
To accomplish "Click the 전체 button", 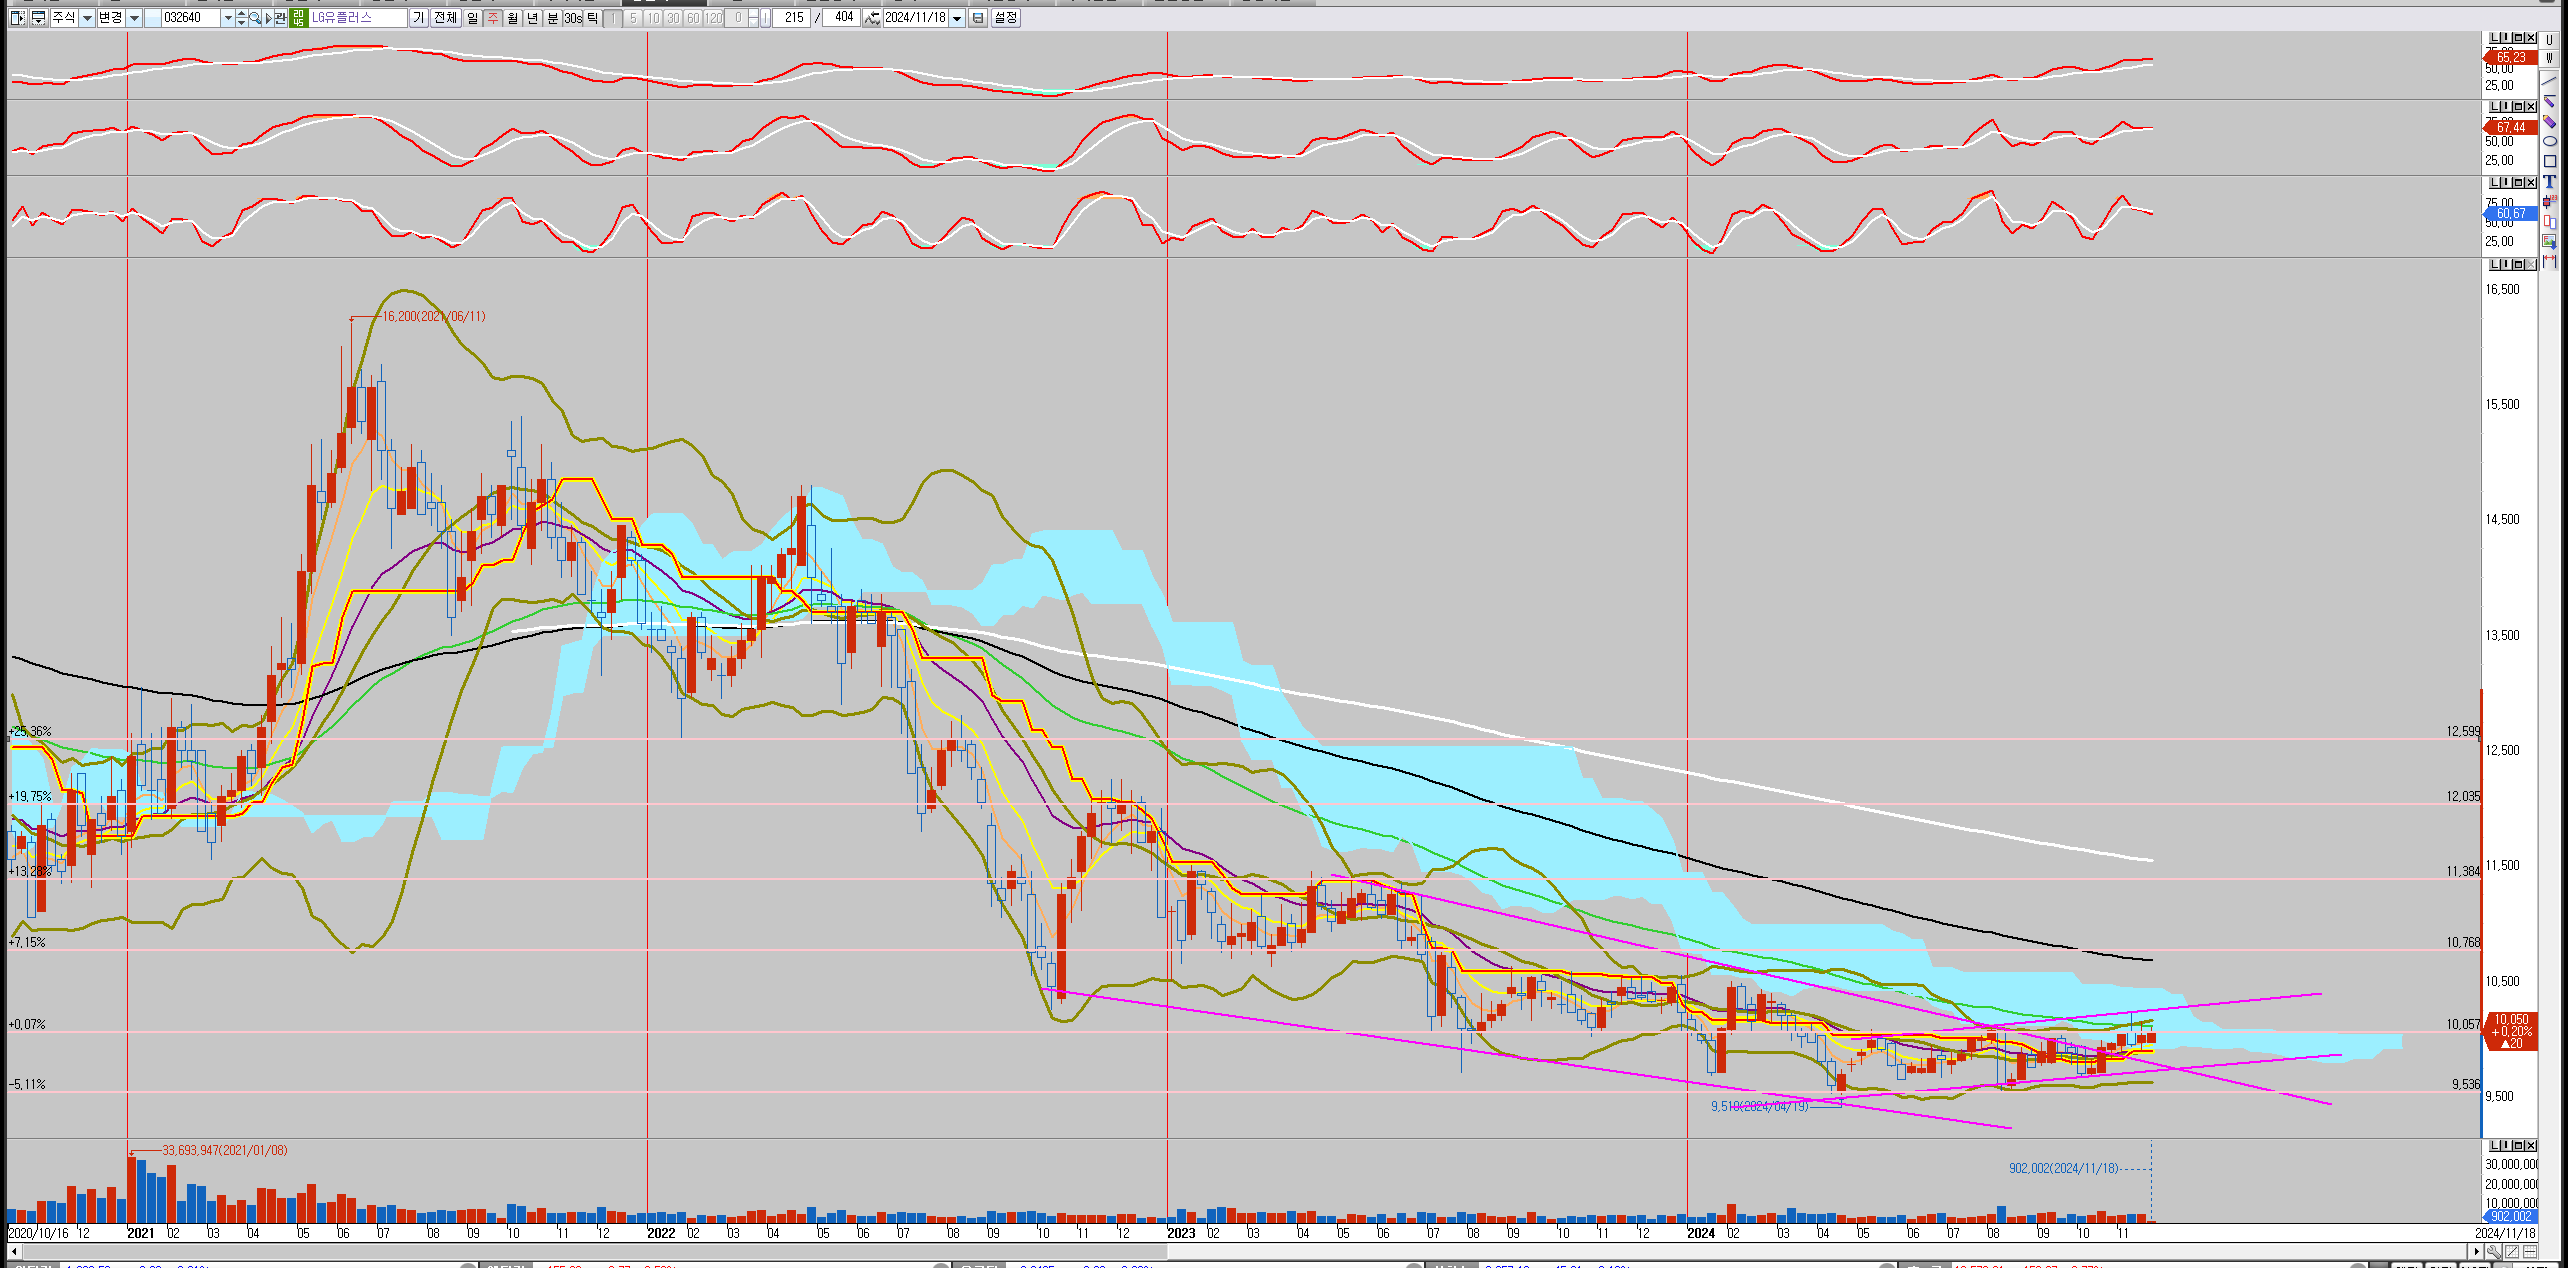I will 446,18.
